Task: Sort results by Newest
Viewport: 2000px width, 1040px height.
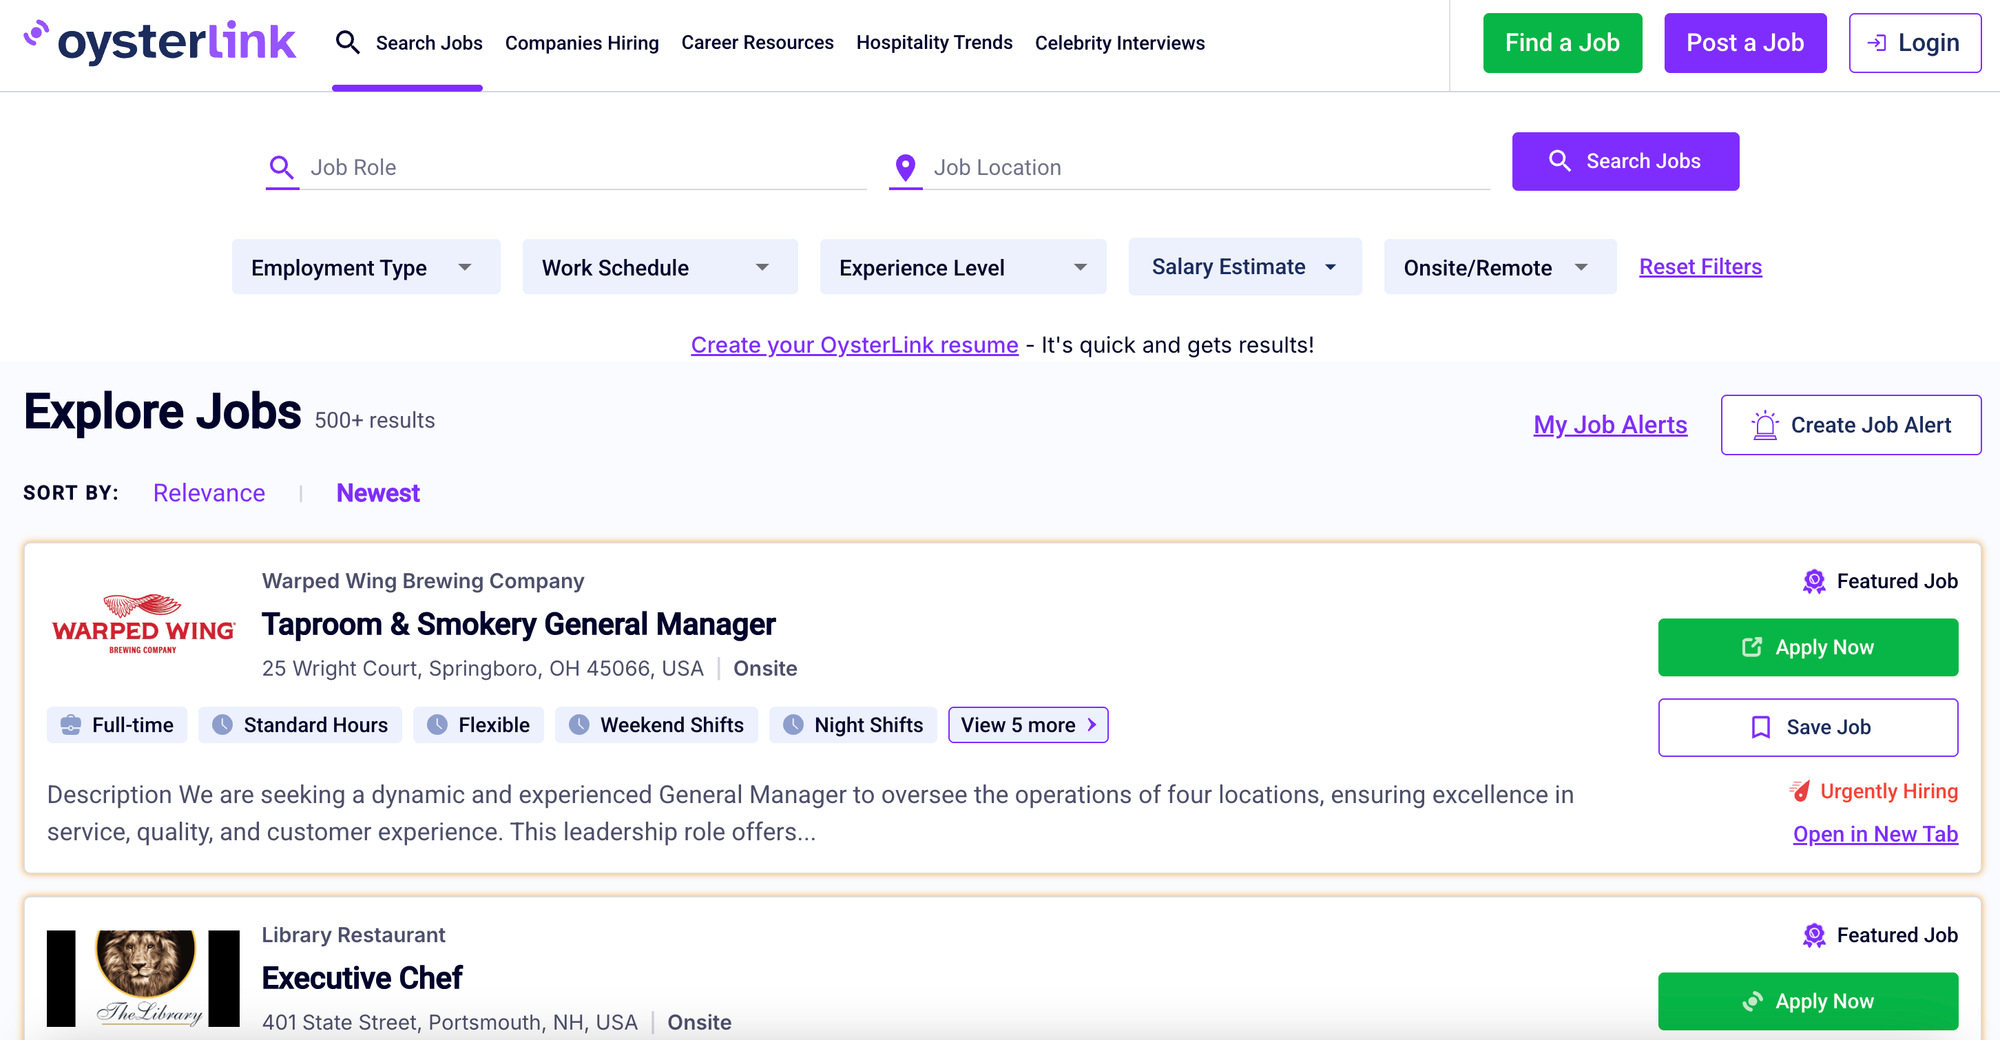Action: pyautogui.click(x=377, y=493)
